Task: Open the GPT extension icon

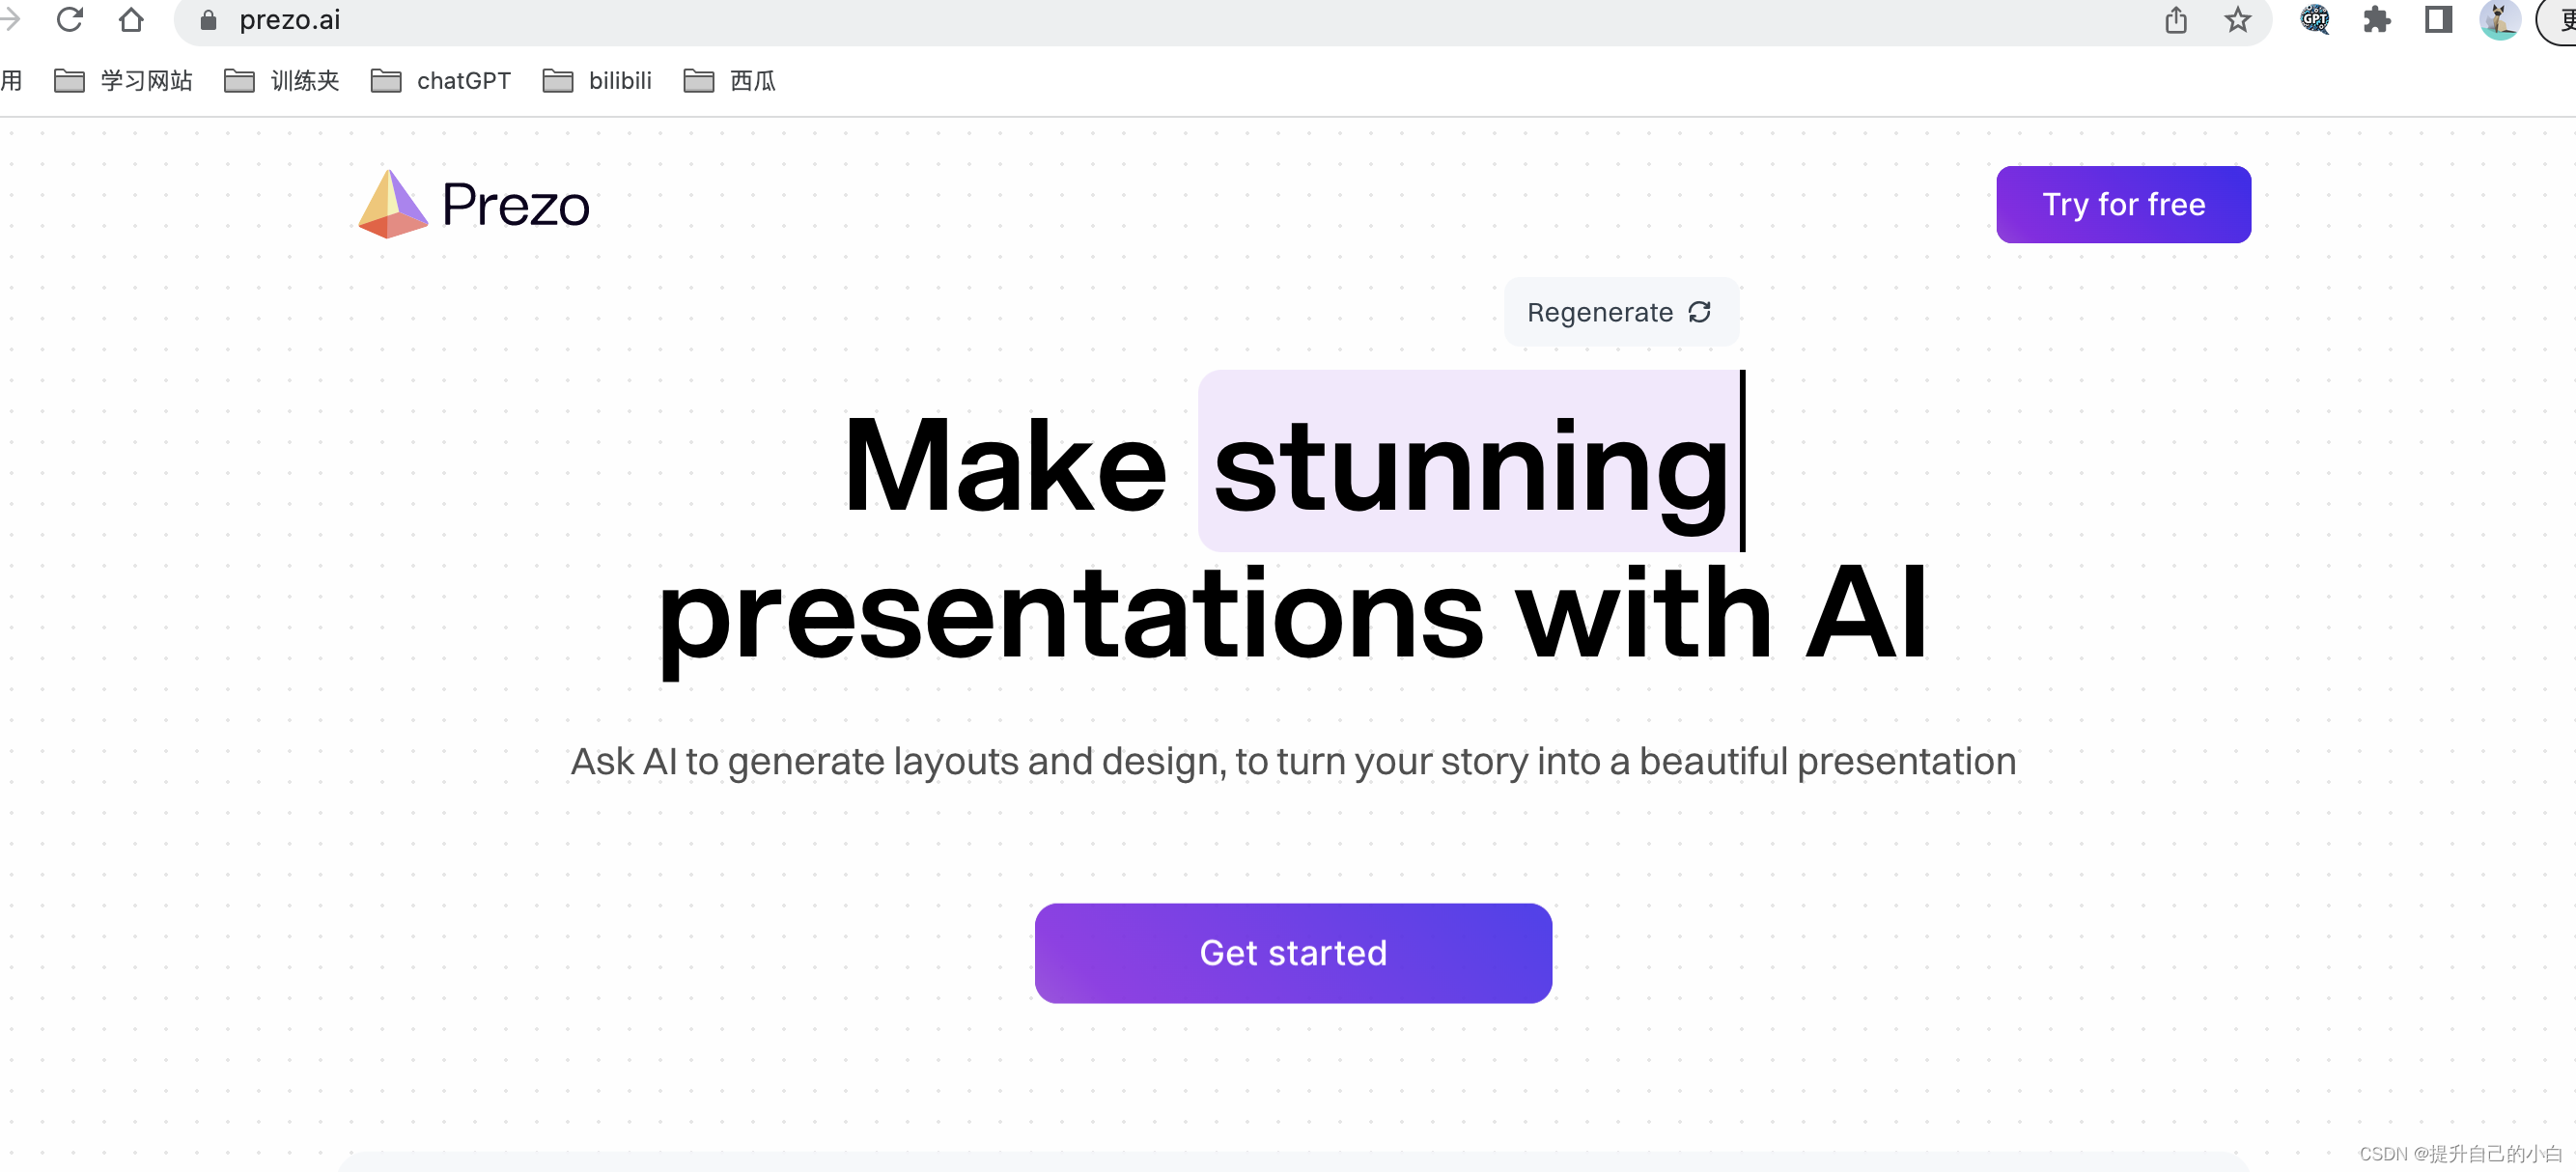Action: 2314,19
